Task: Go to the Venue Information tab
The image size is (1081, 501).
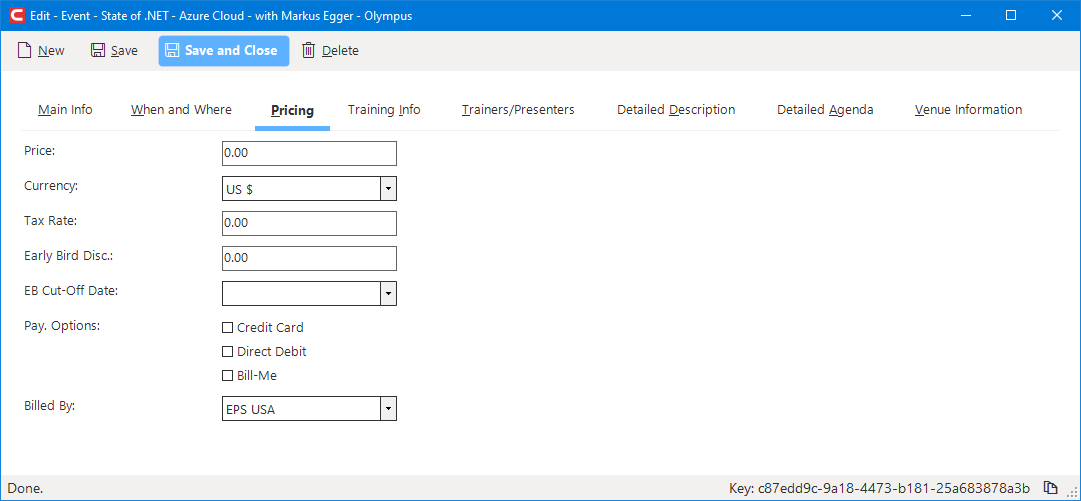Action: click(x=968, y=110)
